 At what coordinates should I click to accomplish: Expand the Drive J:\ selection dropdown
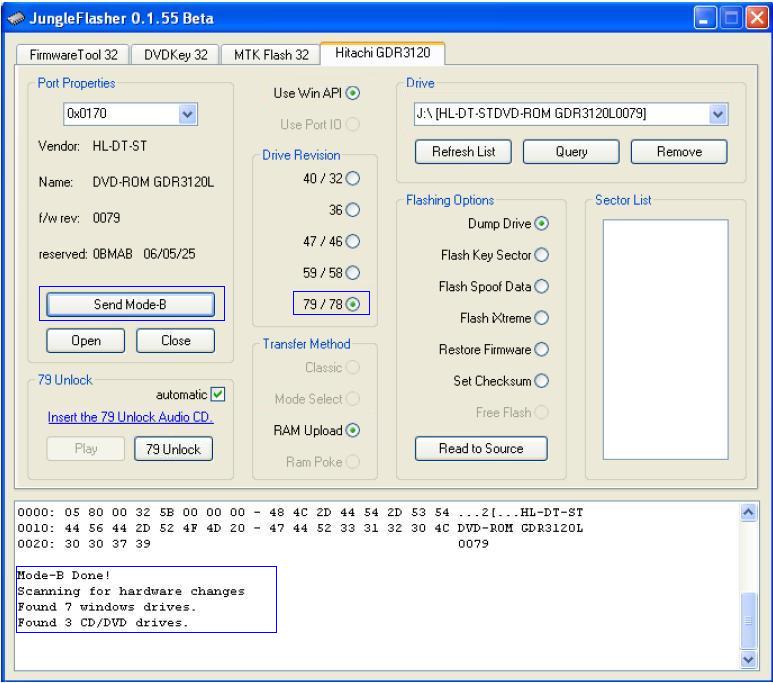point(718,114)
